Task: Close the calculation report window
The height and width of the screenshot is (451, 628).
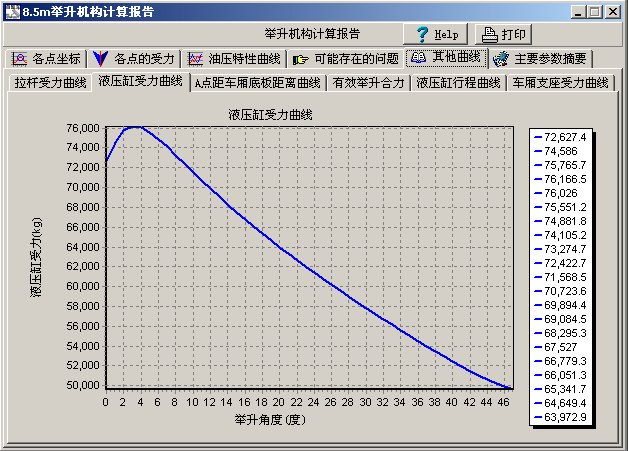Action: tap(613, 12)
